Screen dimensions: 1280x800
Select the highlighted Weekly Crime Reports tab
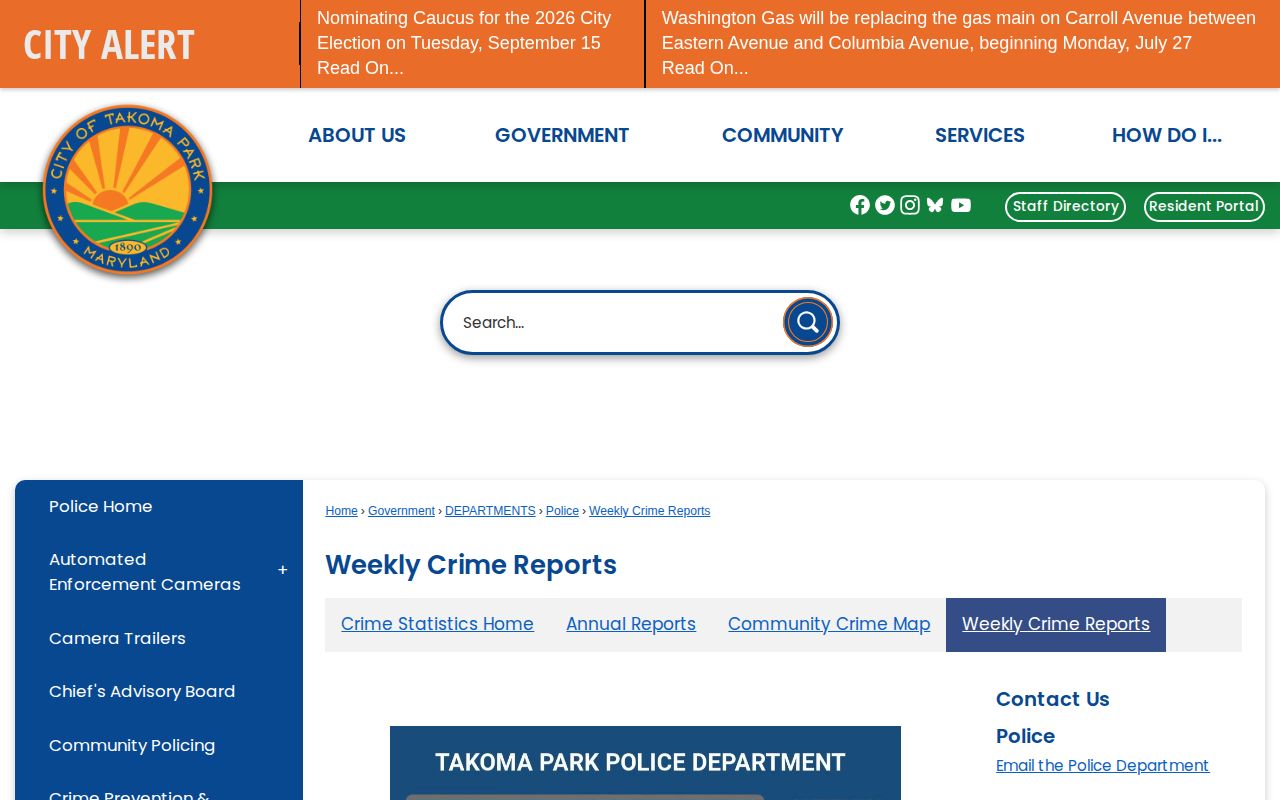click(1056, 624)
